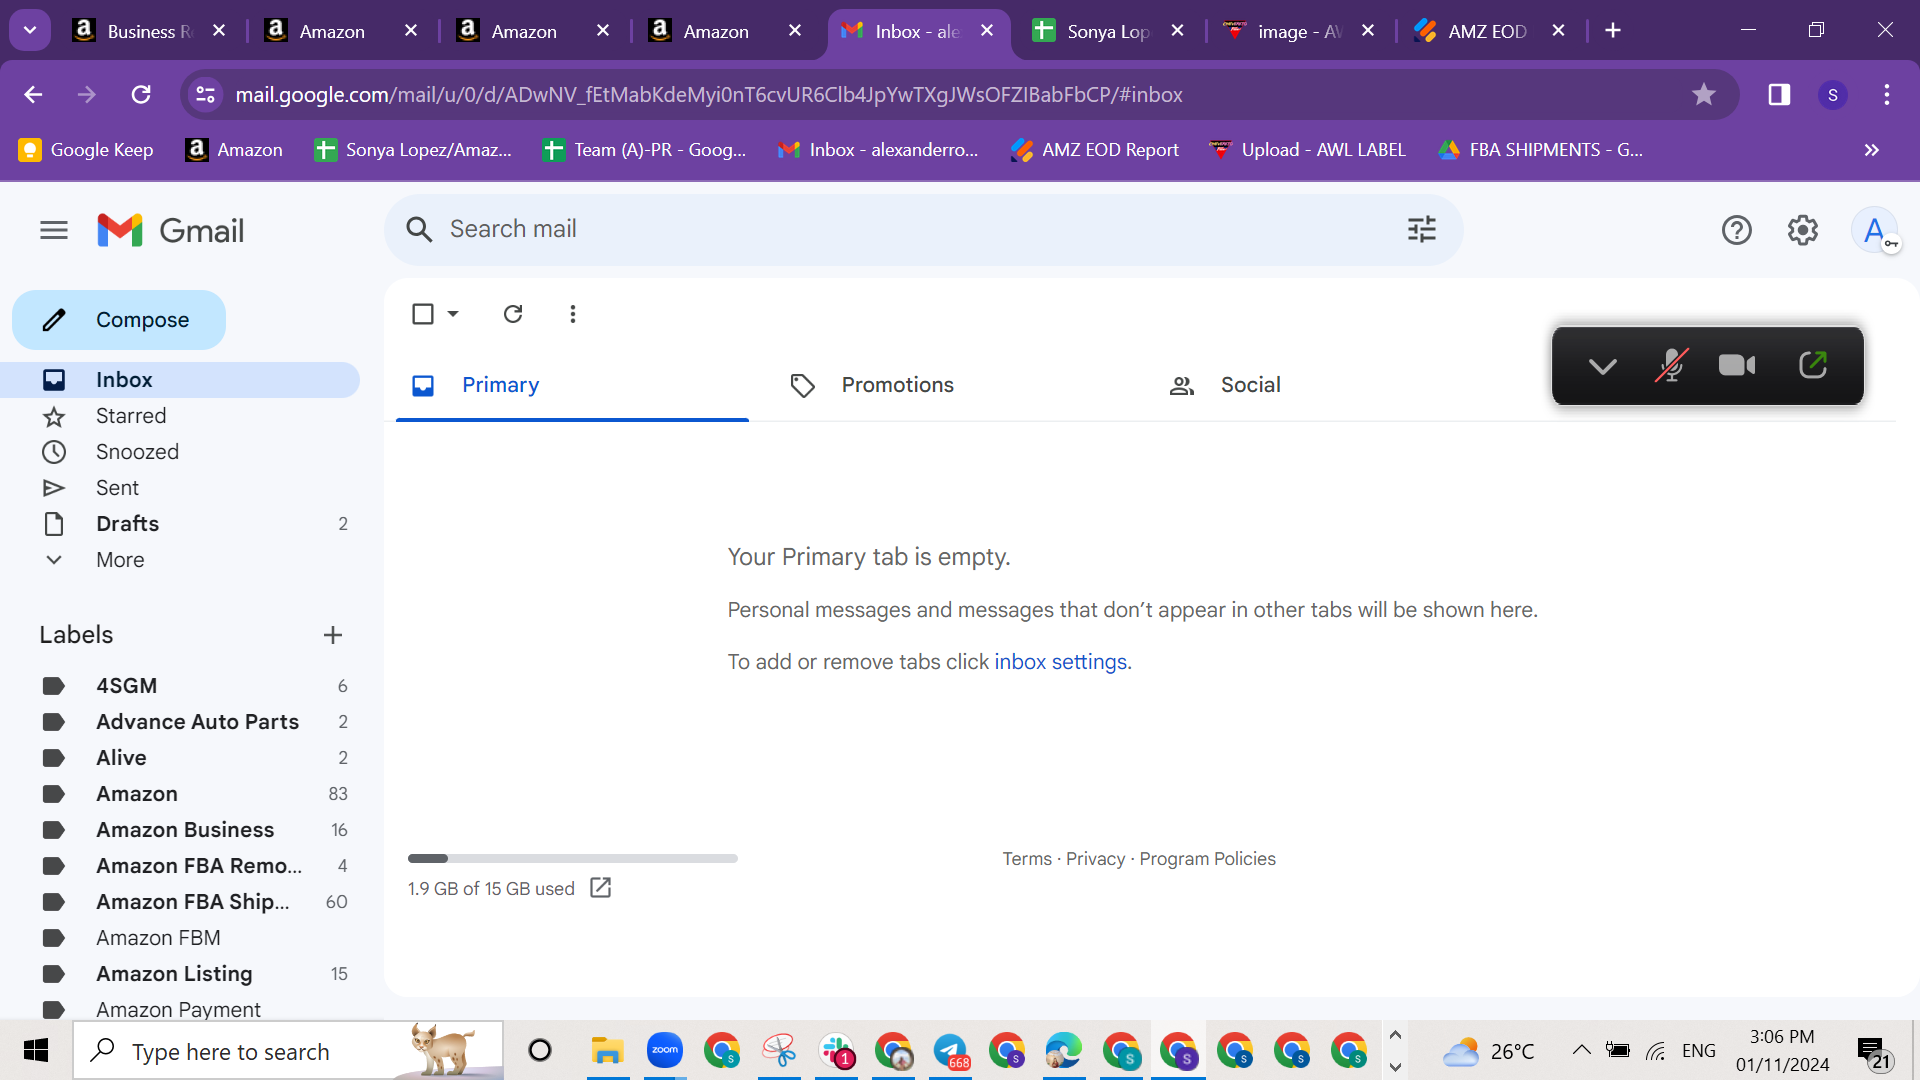This screenshot has height=1080, width=1920.
Task: Go back to the previous page
Action: click(x=33, y=94)
